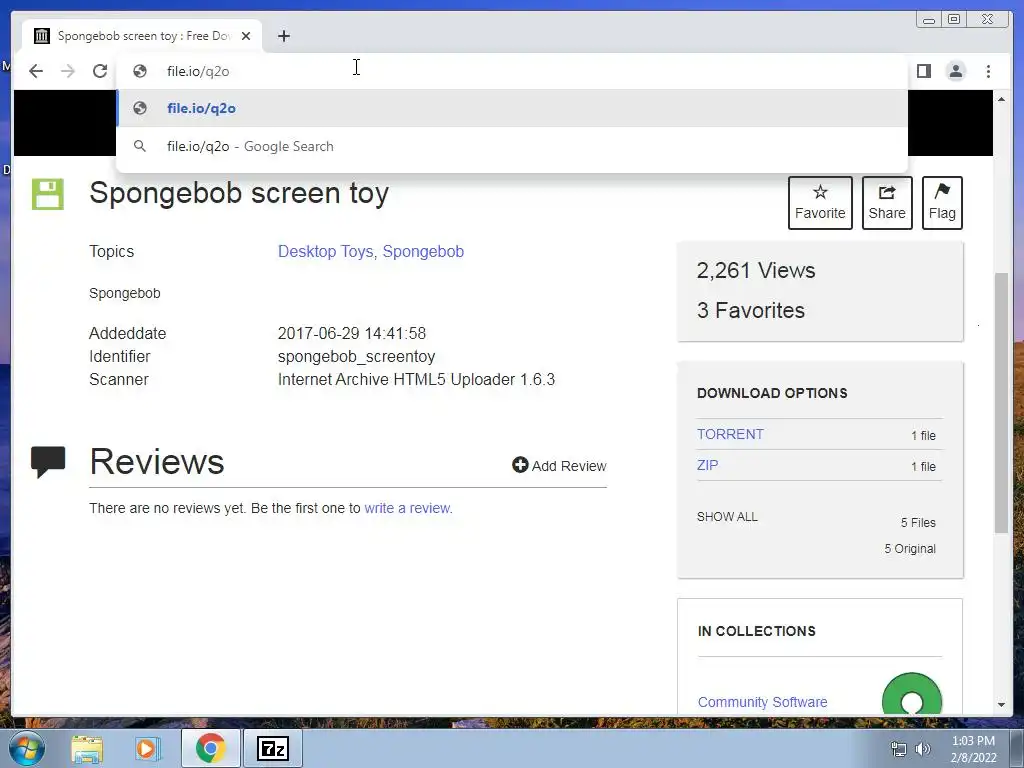Viewport: 1024px width, 768px height.
Task: Open Windows Explorer from the taskbar
Action: (x=87, y=749)
